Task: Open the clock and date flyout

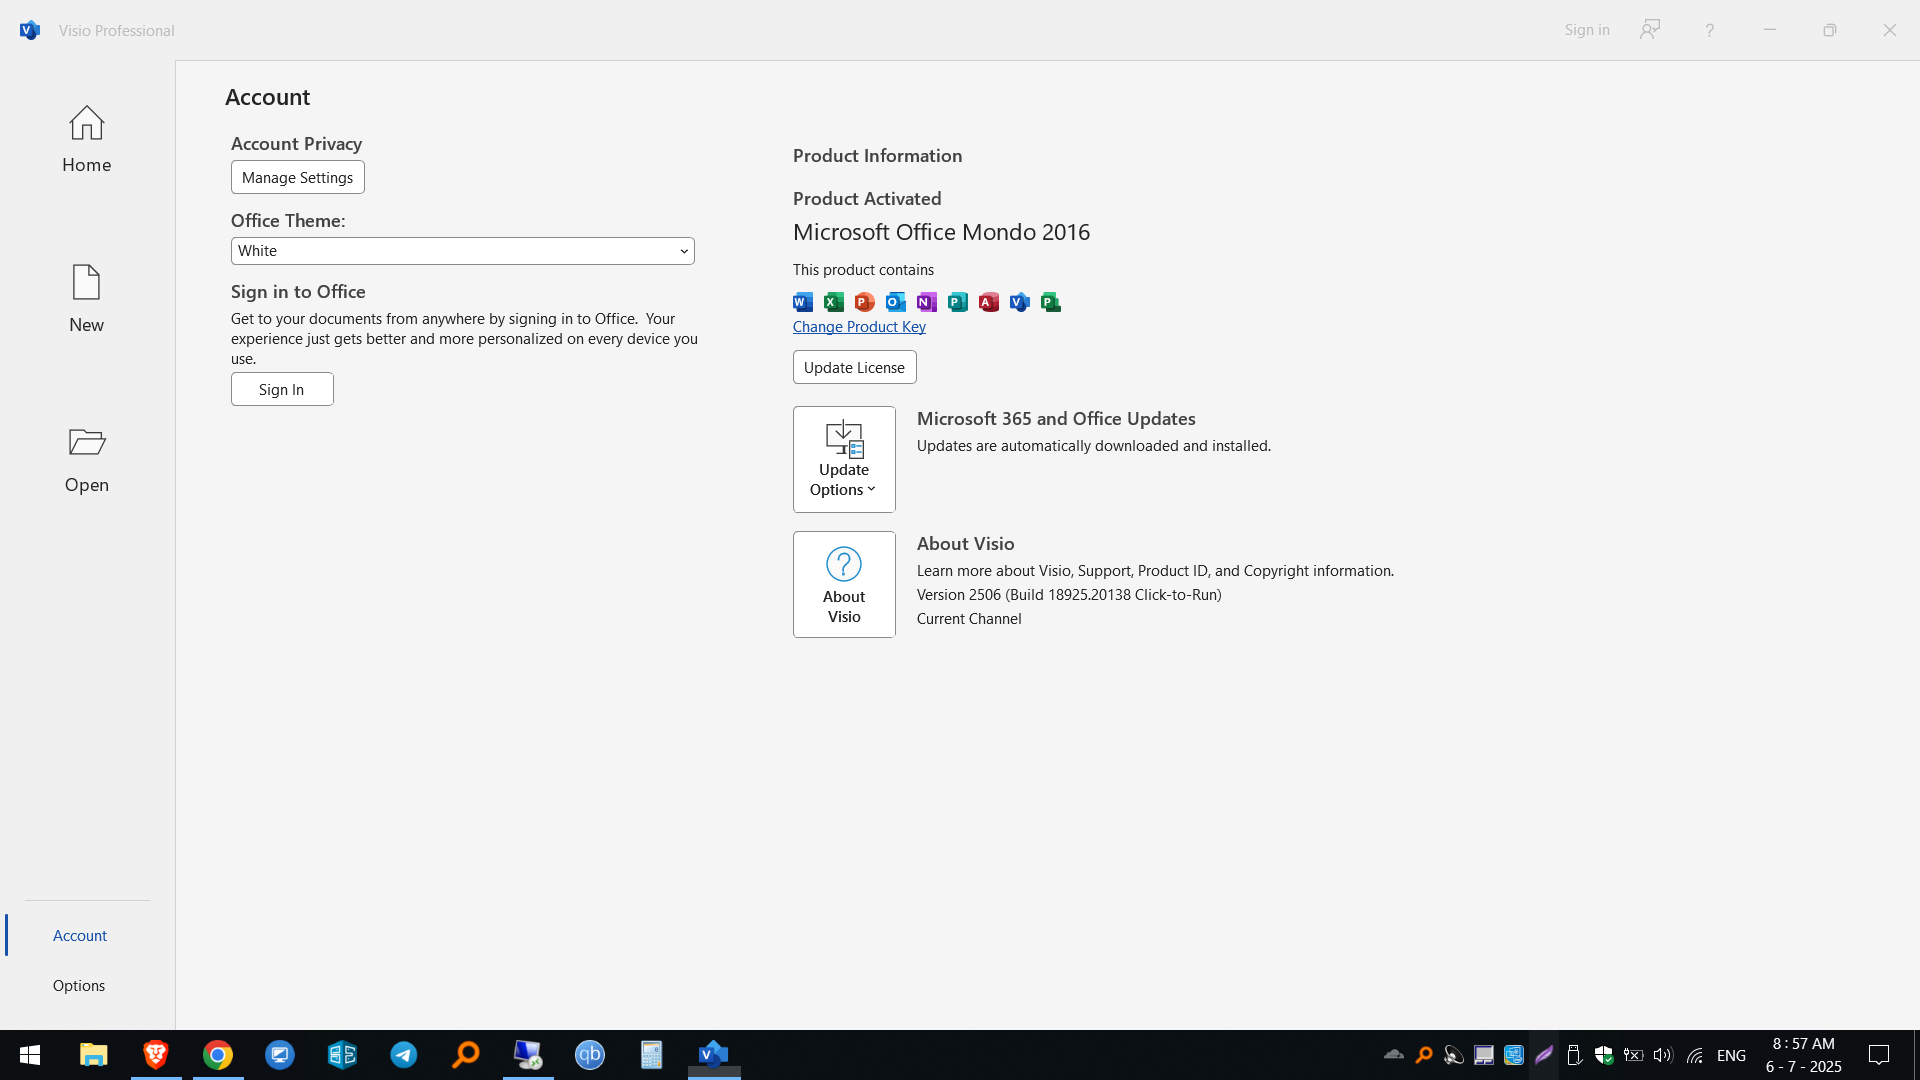Action: (x=1804, y=1055)
